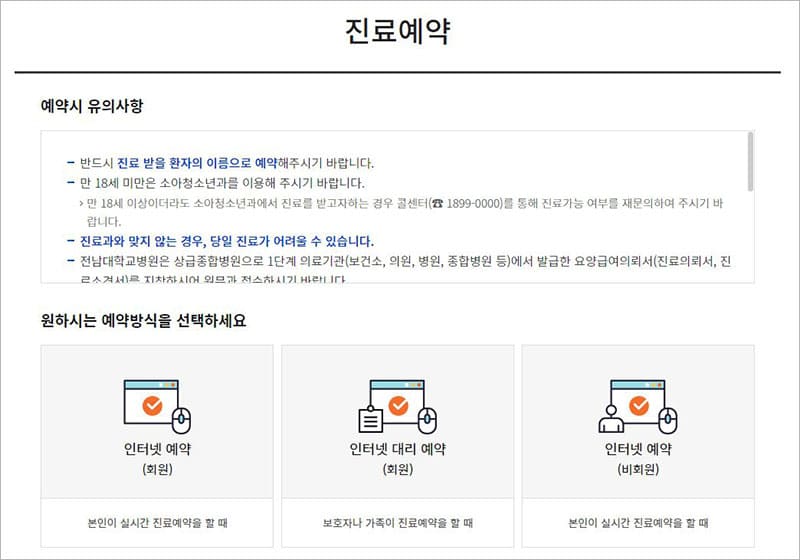Click the caption below the non-member reservation card
Viewport: 800px width, 560px height.
pyautogui.click(x=637, y=522)
